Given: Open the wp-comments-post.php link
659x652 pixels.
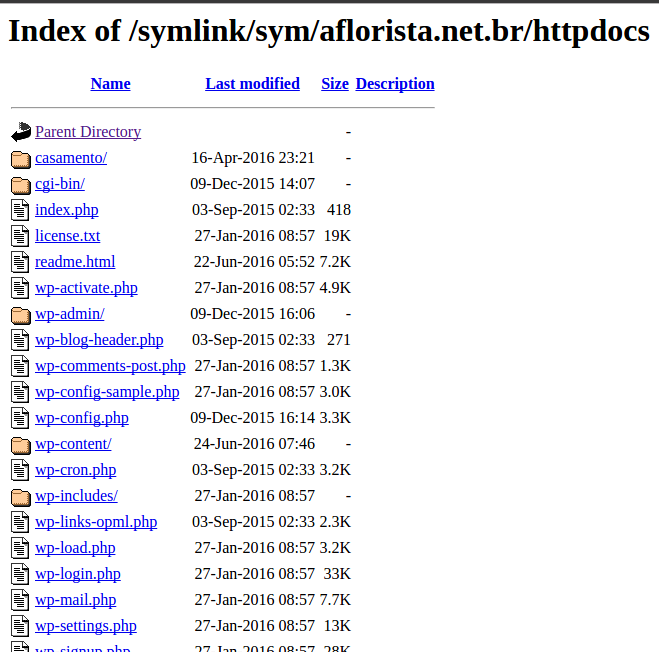Looking at the screenshot, I should [111, 366].
